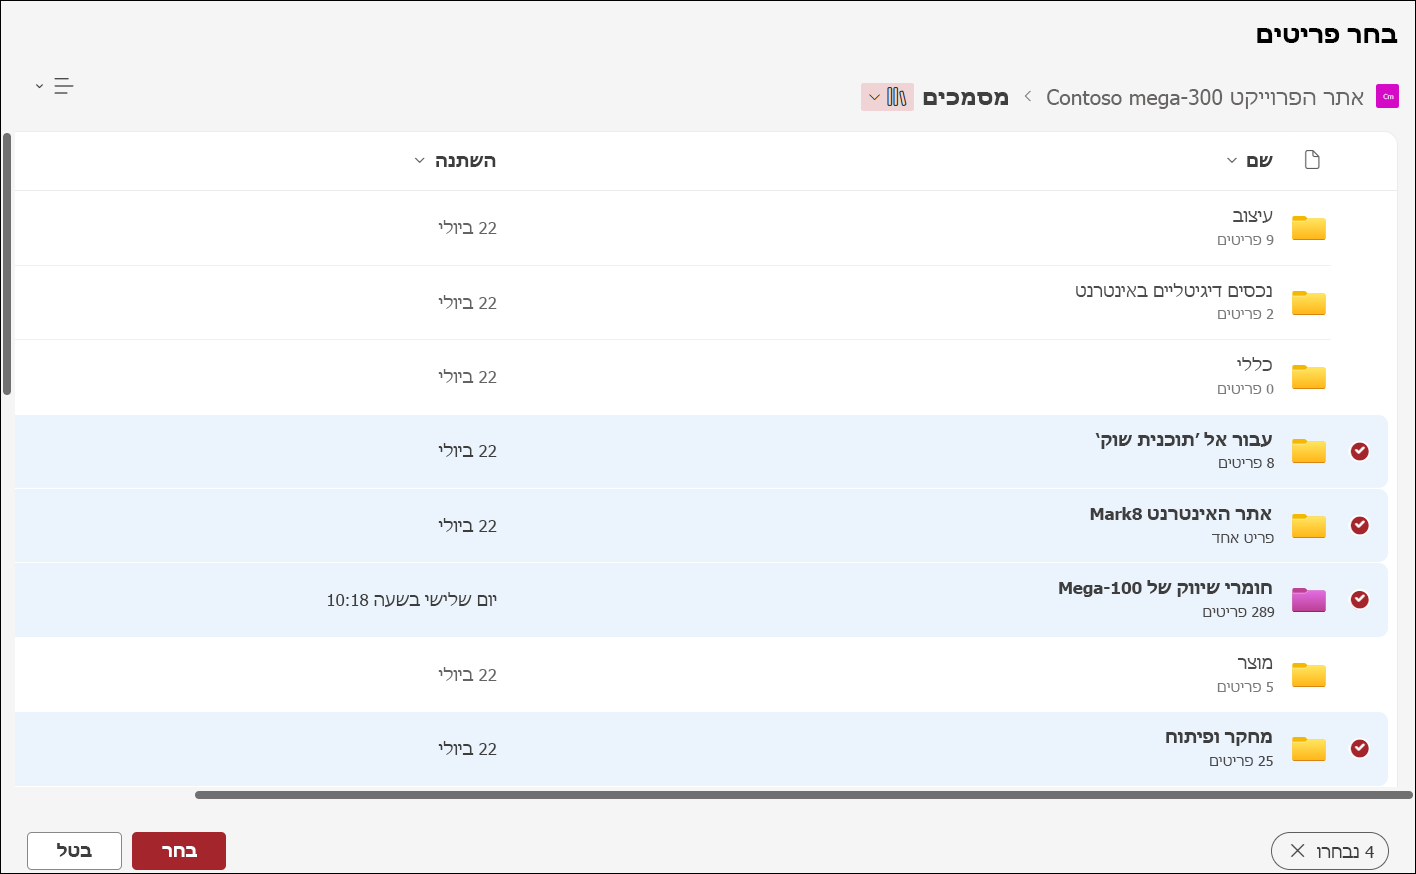Click the pink Contoso site logo icon
The image size is (1416, 874).
1387,97
